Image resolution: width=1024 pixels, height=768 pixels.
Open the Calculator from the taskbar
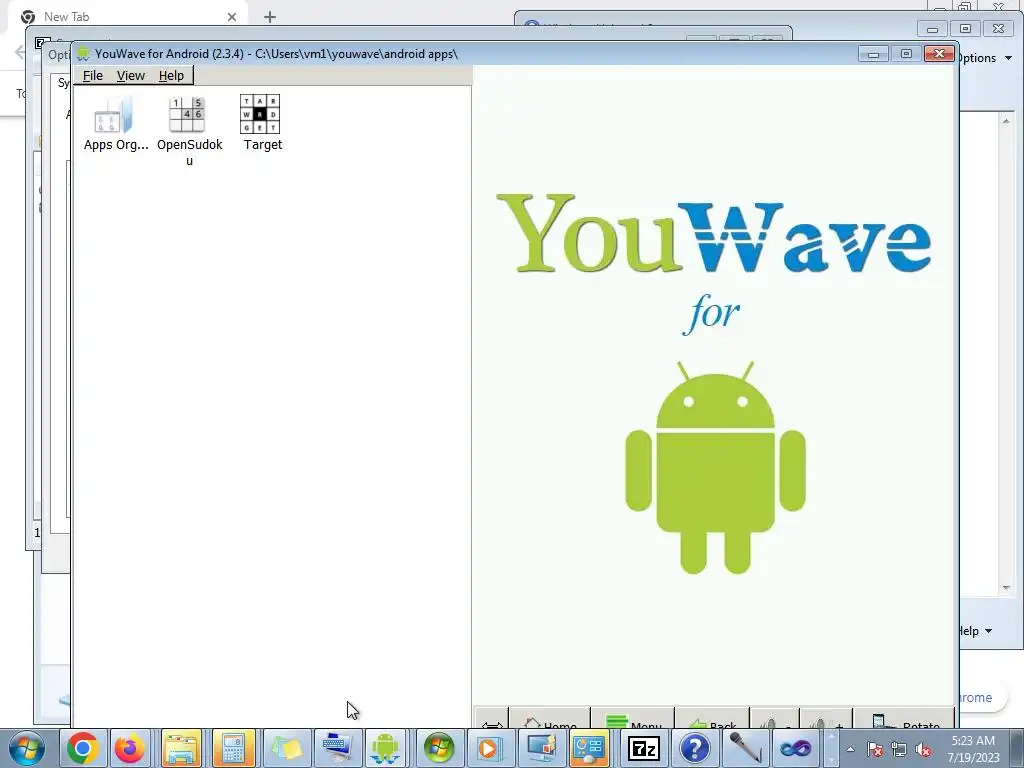(x=233, y=748)
